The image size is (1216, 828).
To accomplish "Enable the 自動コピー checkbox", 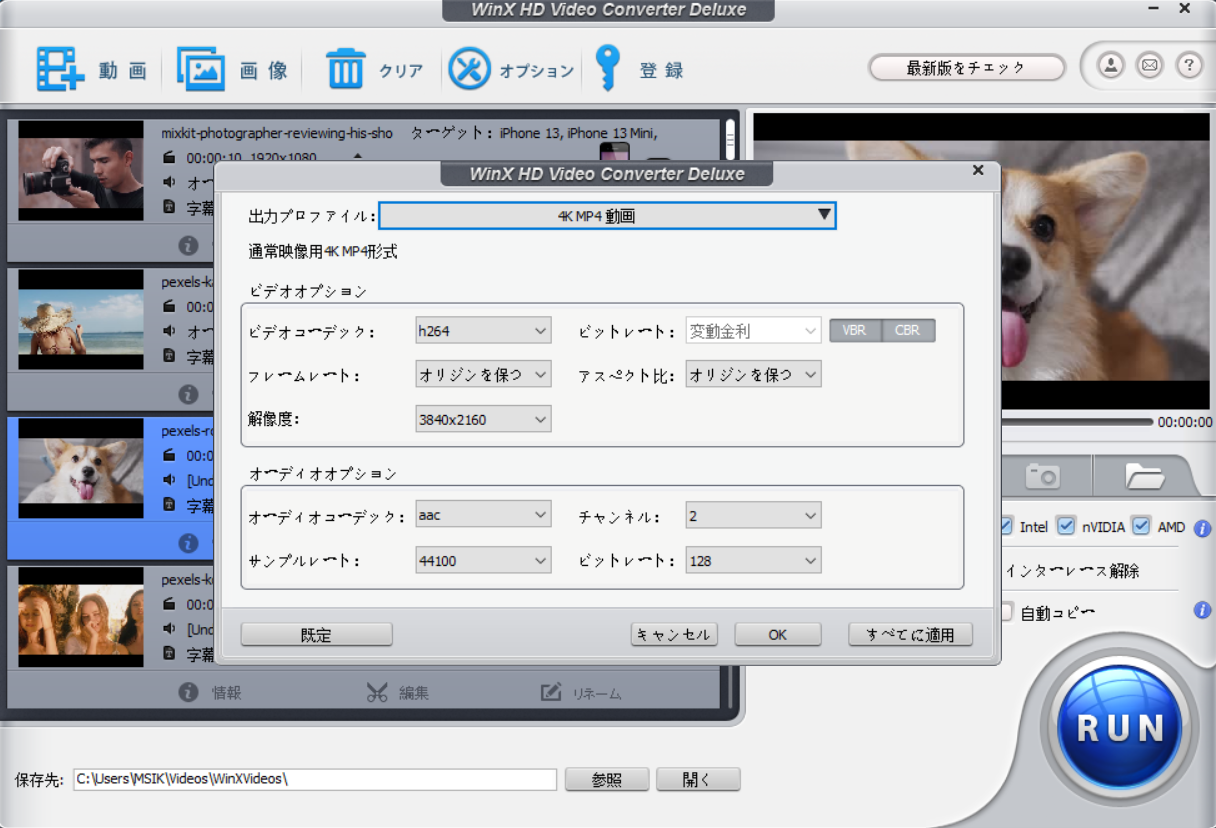I will coord(1006,611).
